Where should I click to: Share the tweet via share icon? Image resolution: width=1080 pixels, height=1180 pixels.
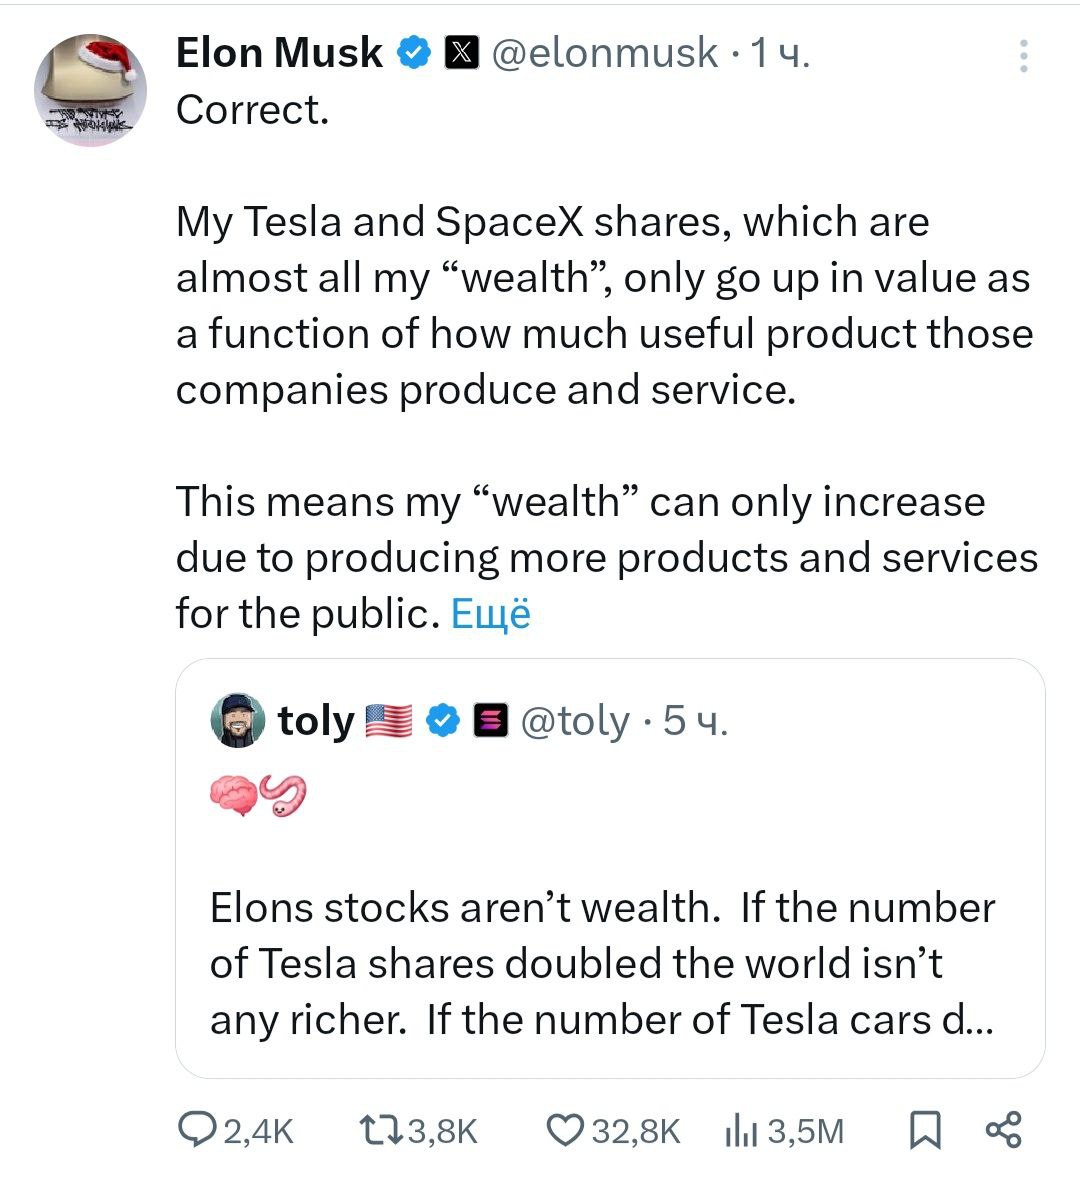click(x=1003, y=1129)
